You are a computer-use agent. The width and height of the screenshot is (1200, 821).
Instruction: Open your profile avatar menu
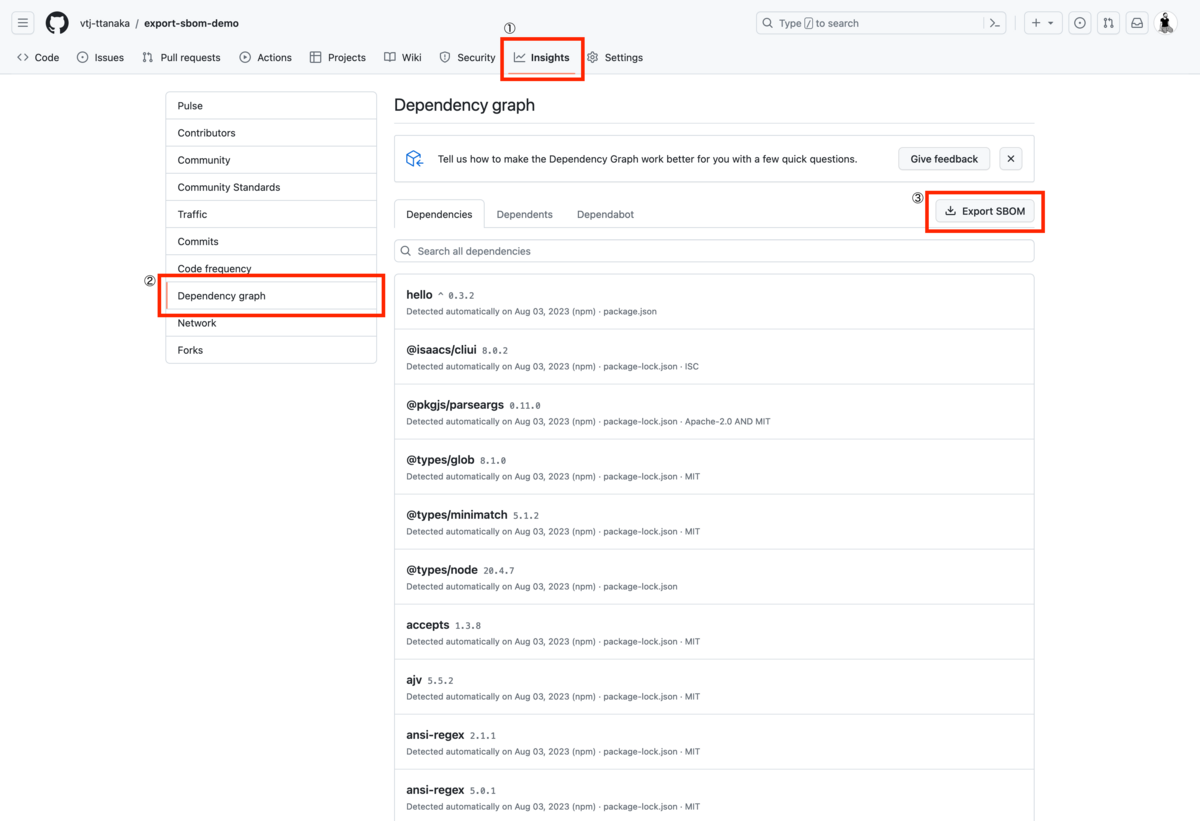(x=1166, y=23)
